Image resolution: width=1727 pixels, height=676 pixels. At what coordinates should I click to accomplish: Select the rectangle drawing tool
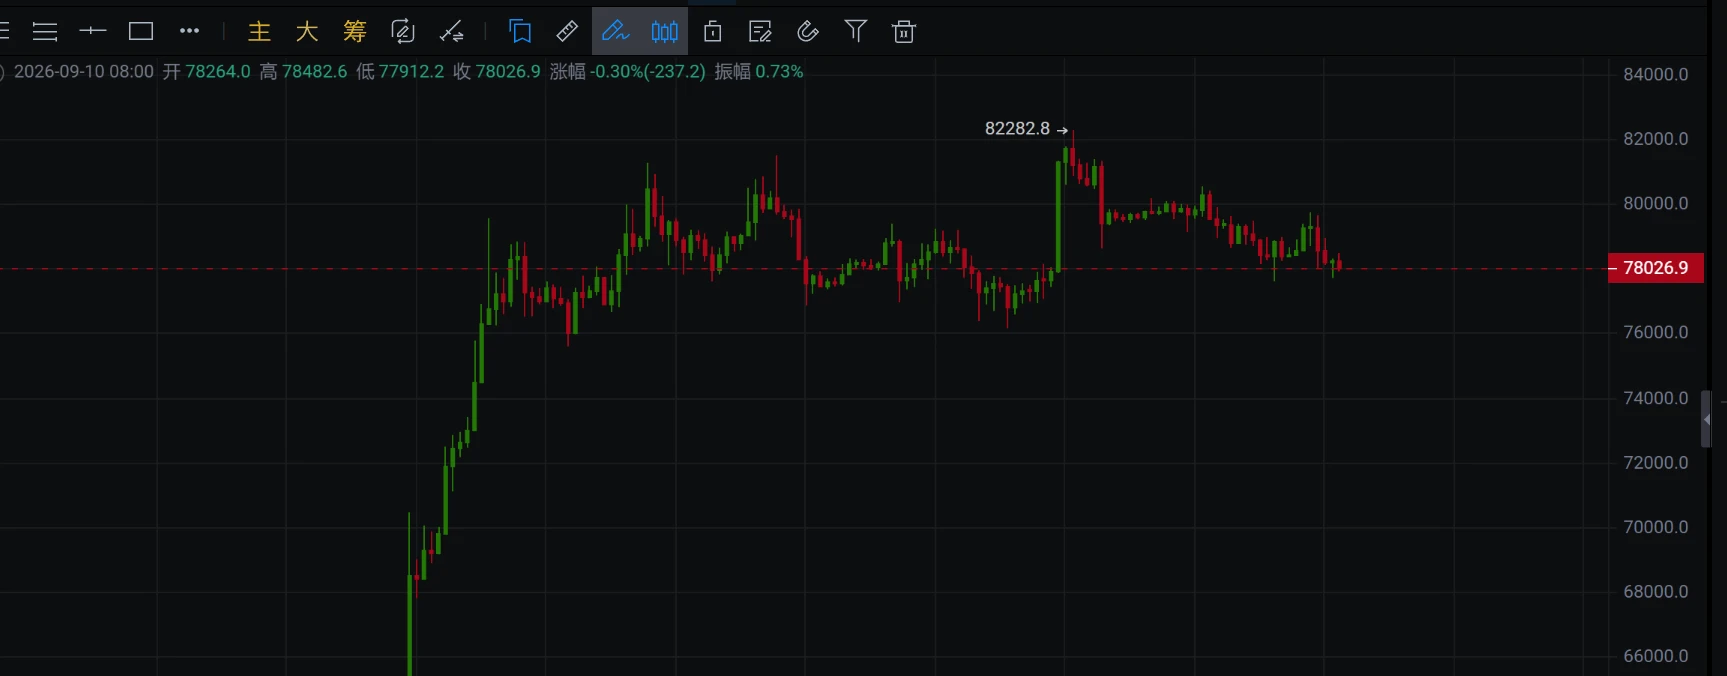click(x=141, y=32)
